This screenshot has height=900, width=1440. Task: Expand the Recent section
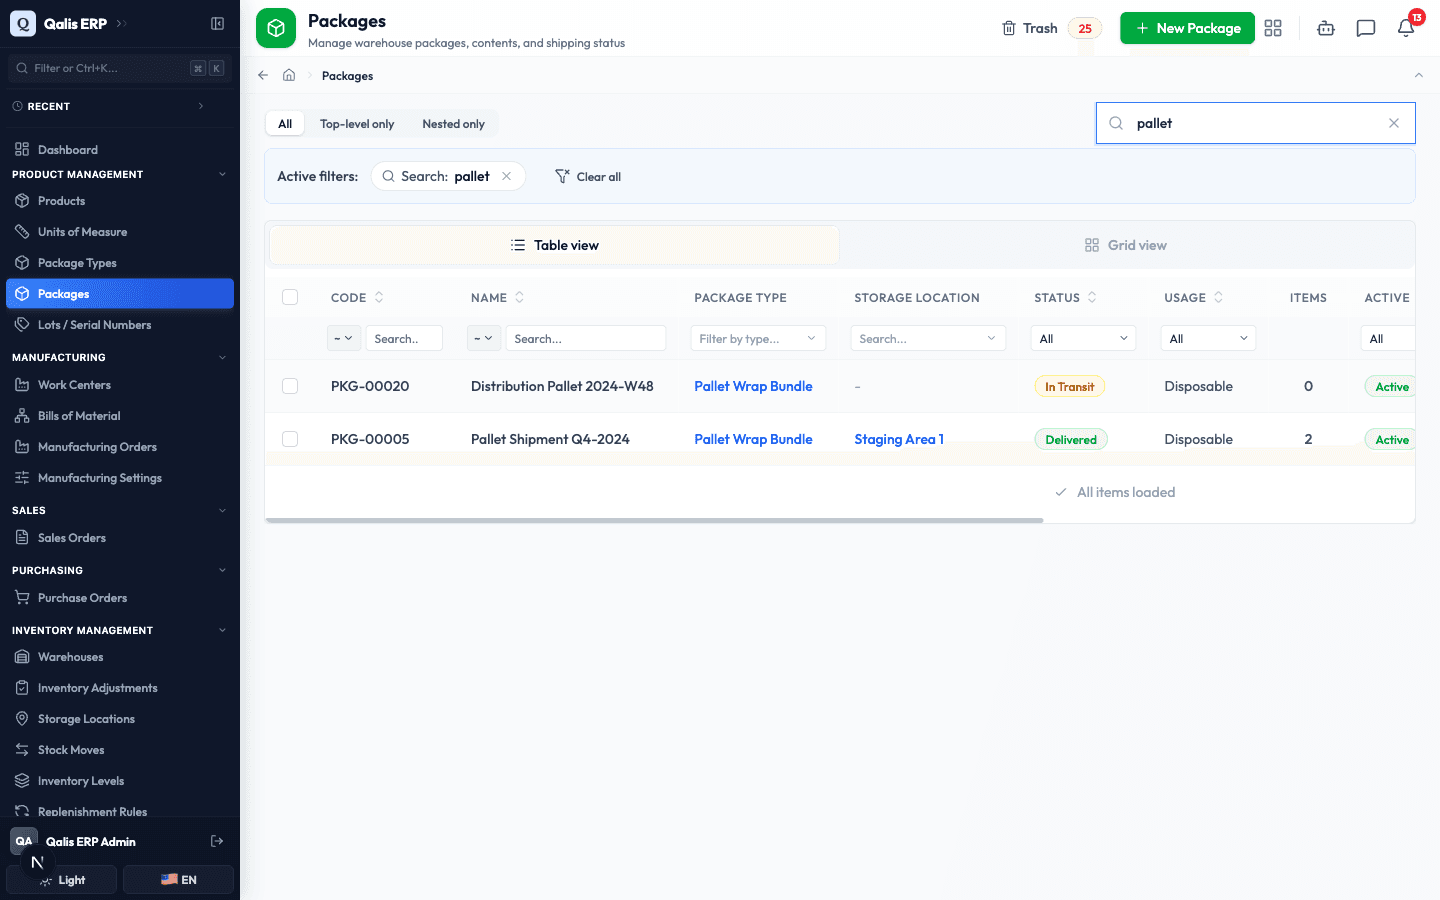click(201, 106)
